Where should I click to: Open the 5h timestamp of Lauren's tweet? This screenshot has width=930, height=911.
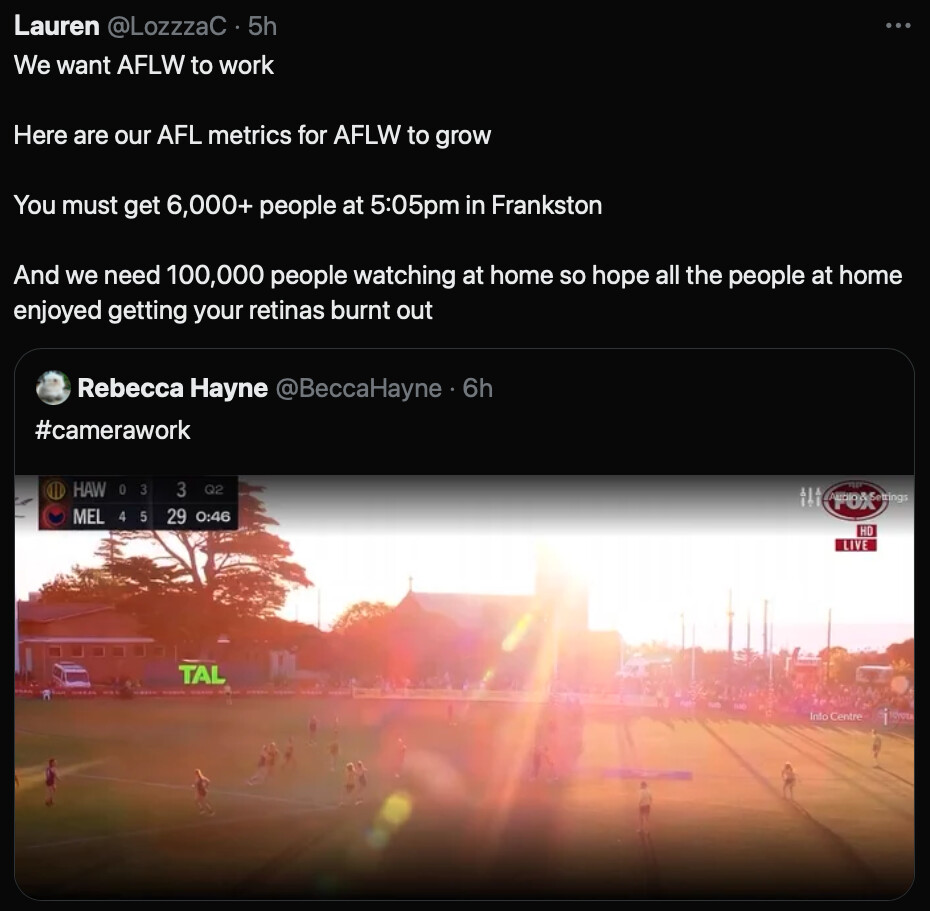click(262, 26)
